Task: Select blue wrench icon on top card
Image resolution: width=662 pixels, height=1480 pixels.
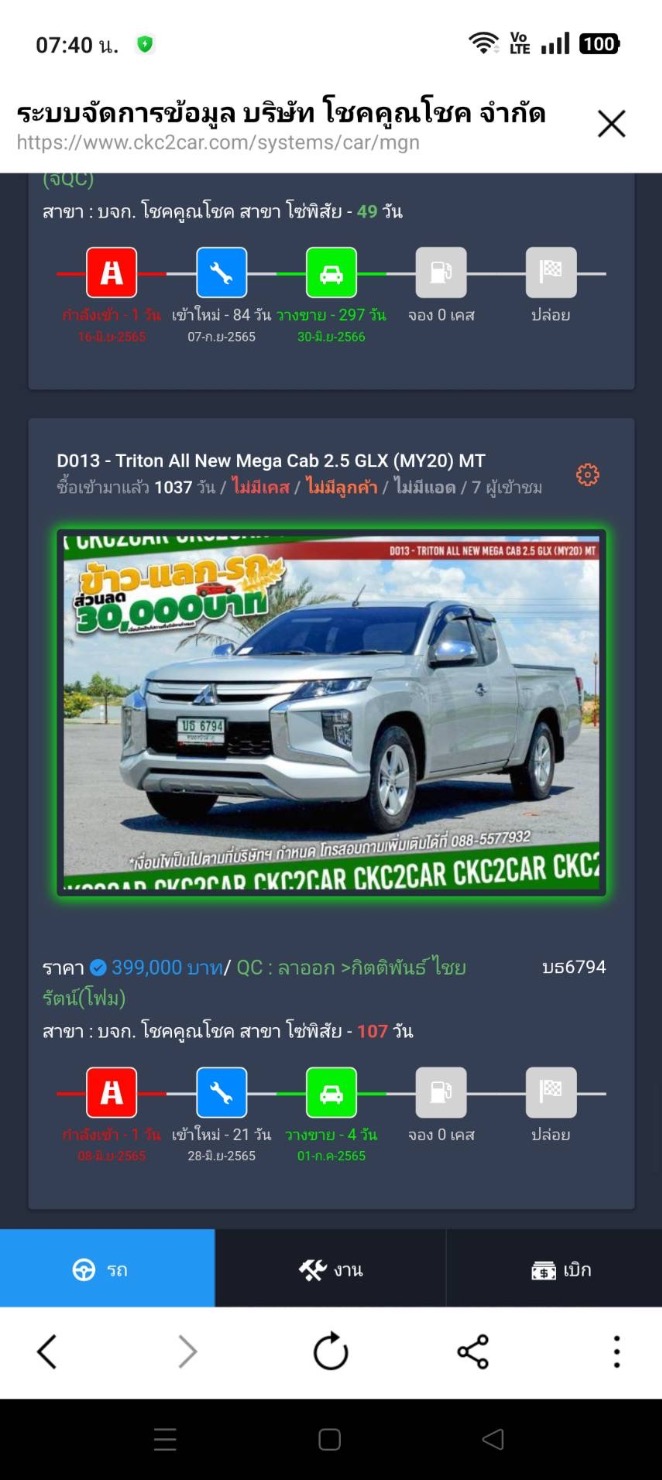Action: (x=221, y=273)
